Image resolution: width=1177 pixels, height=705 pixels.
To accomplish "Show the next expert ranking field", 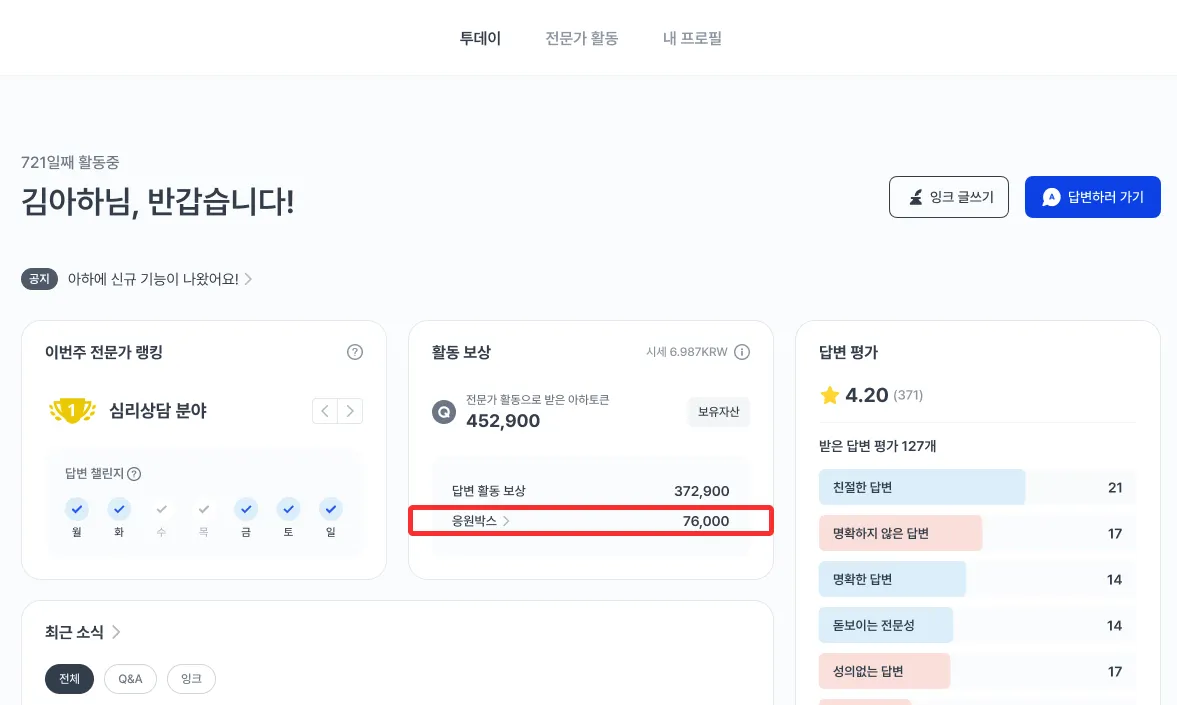I will tap(350, 411).
